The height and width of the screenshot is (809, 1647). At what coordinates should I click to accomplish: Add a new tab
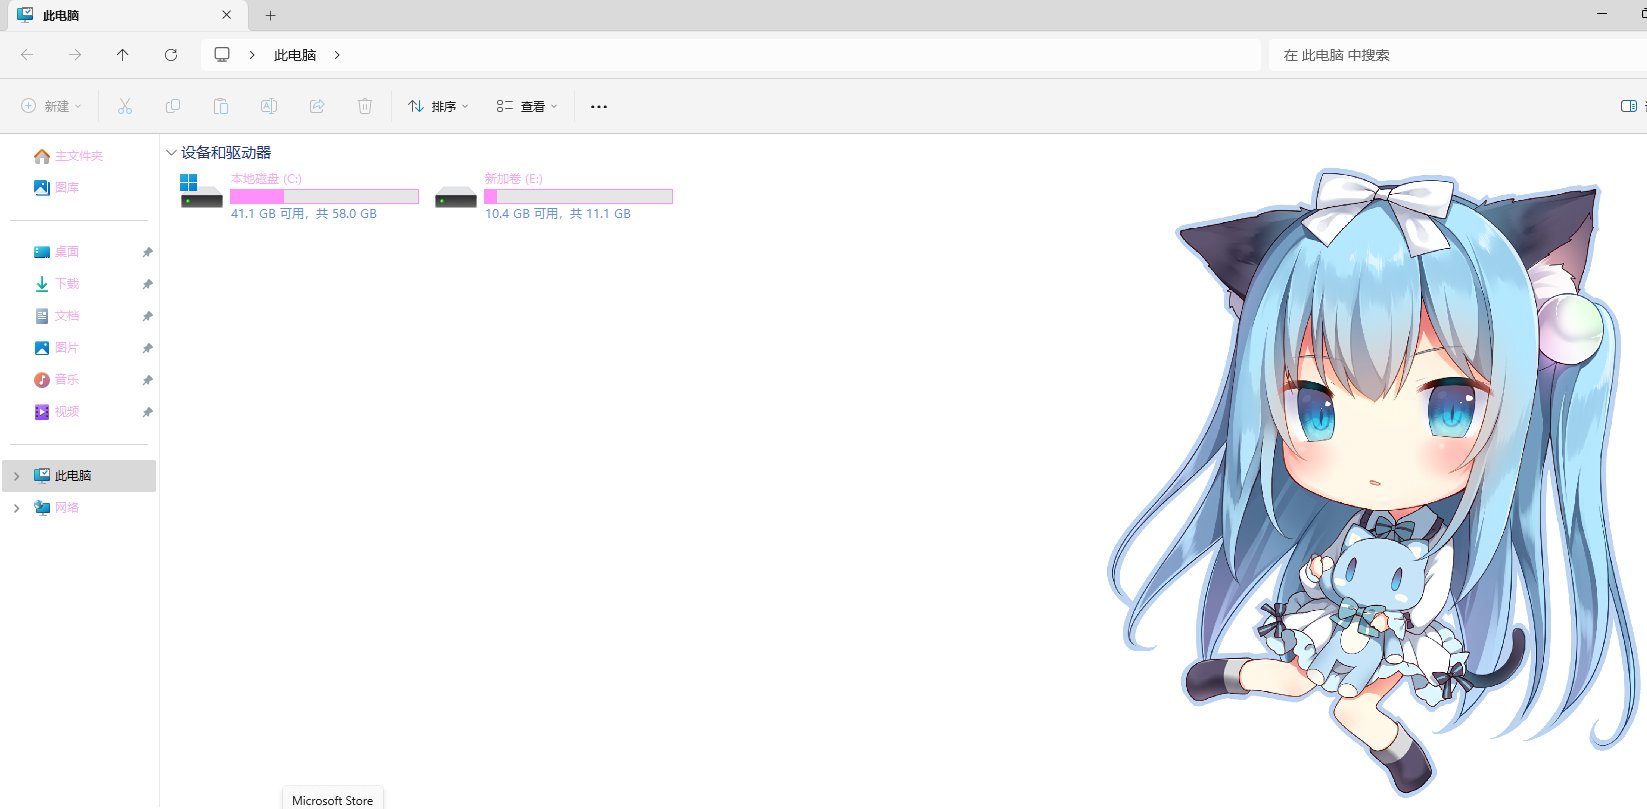click(270, 15)
